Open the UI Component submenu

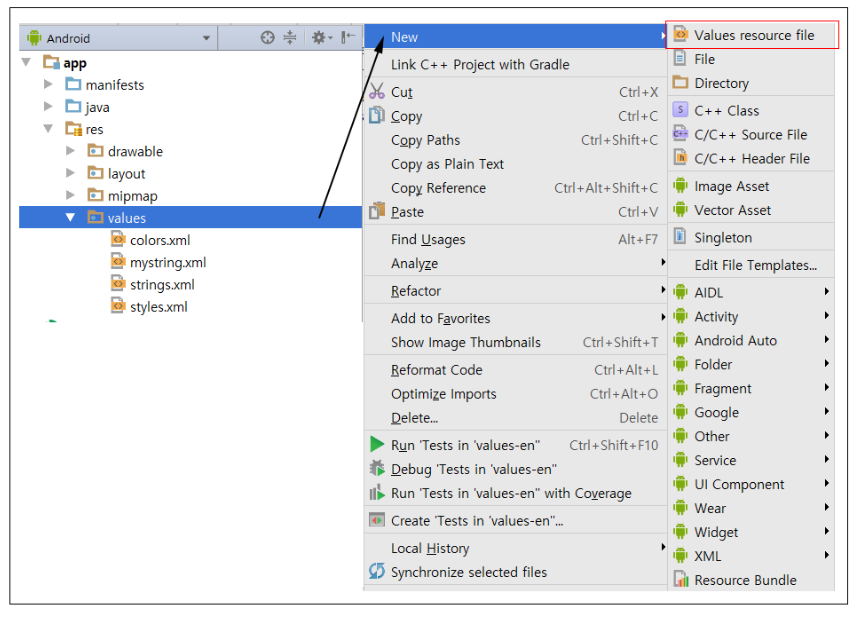pos(751,484)
